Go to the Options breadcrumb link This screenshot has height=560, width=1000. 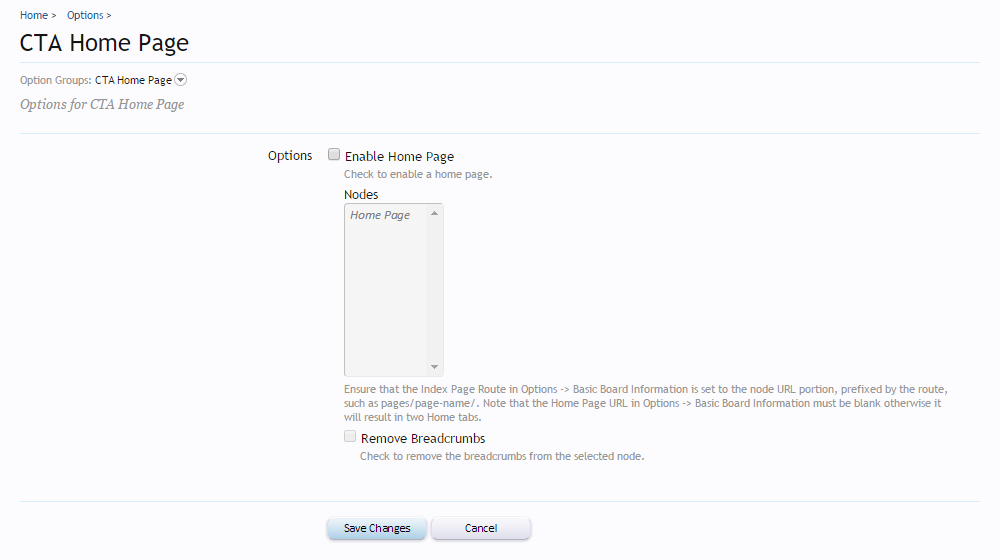[x=85, y=15]
